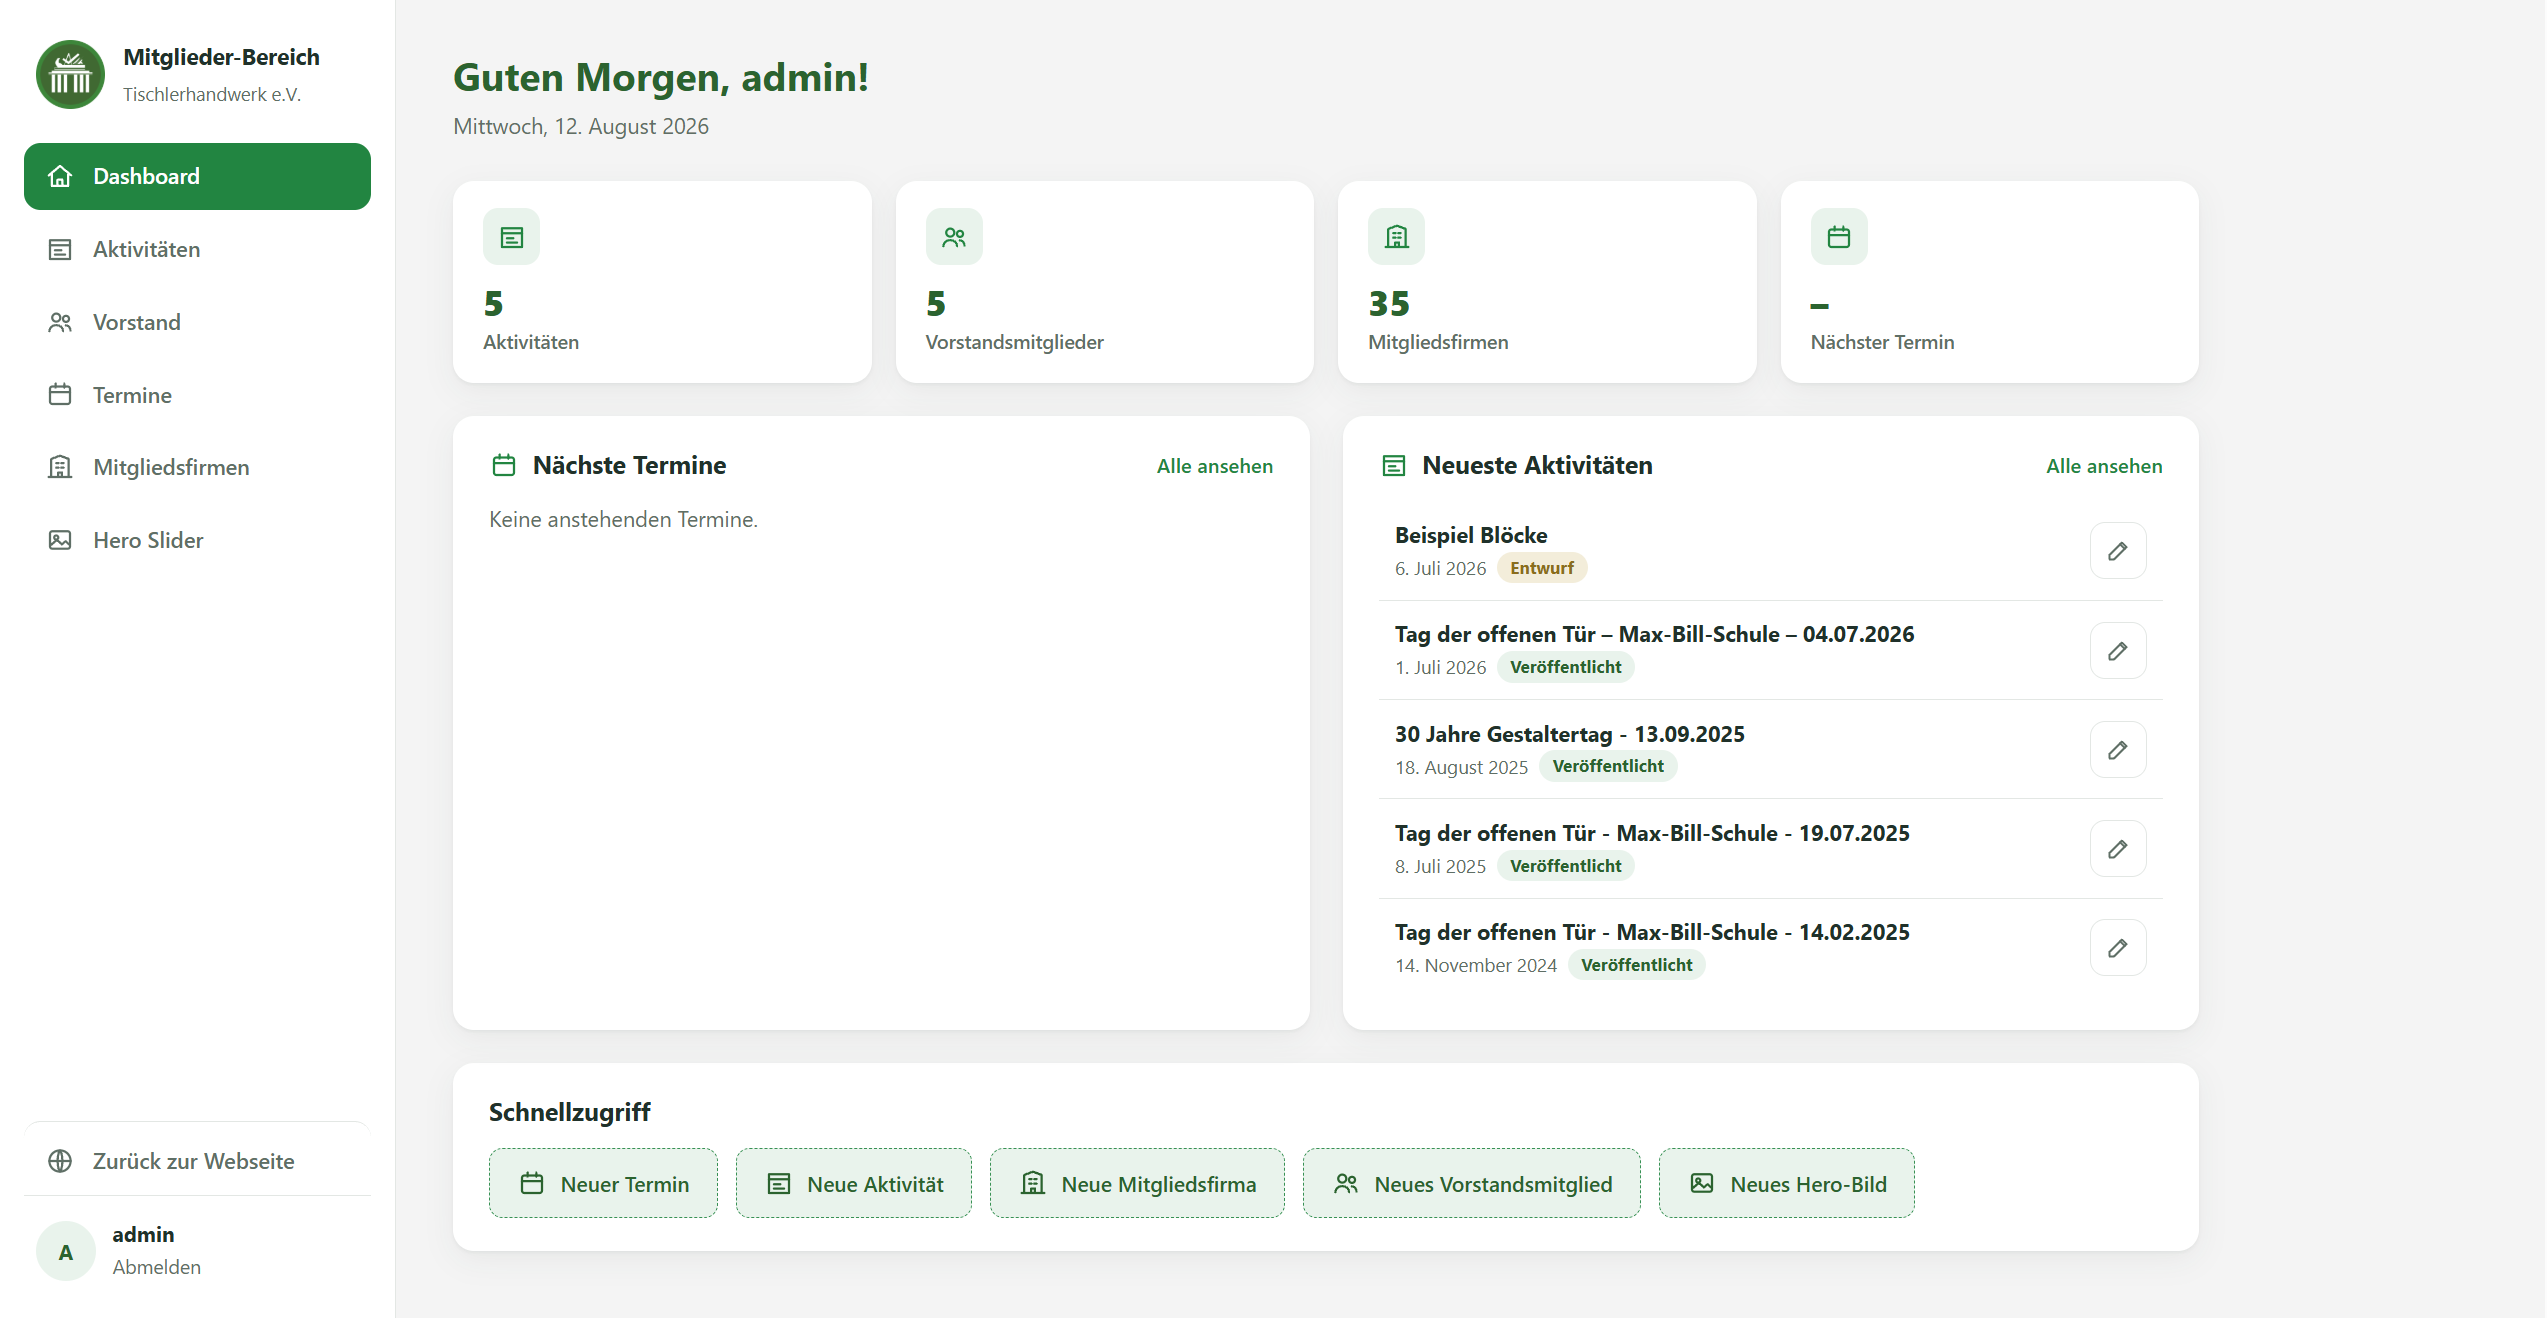Screen dimensions: 2547x1318
Task: Edit the 14.02.2025 Tag der offenen Tür entry
Action: point(2118,948)
